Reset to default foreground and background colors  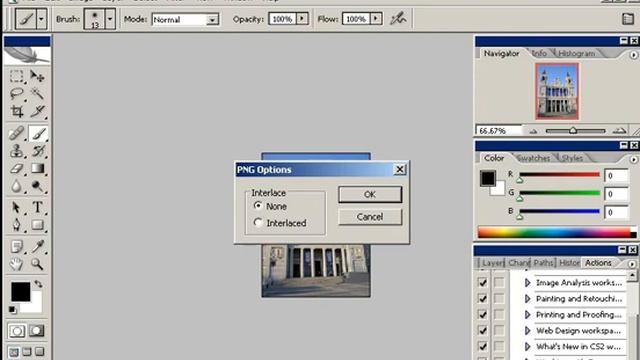[13, 310]
